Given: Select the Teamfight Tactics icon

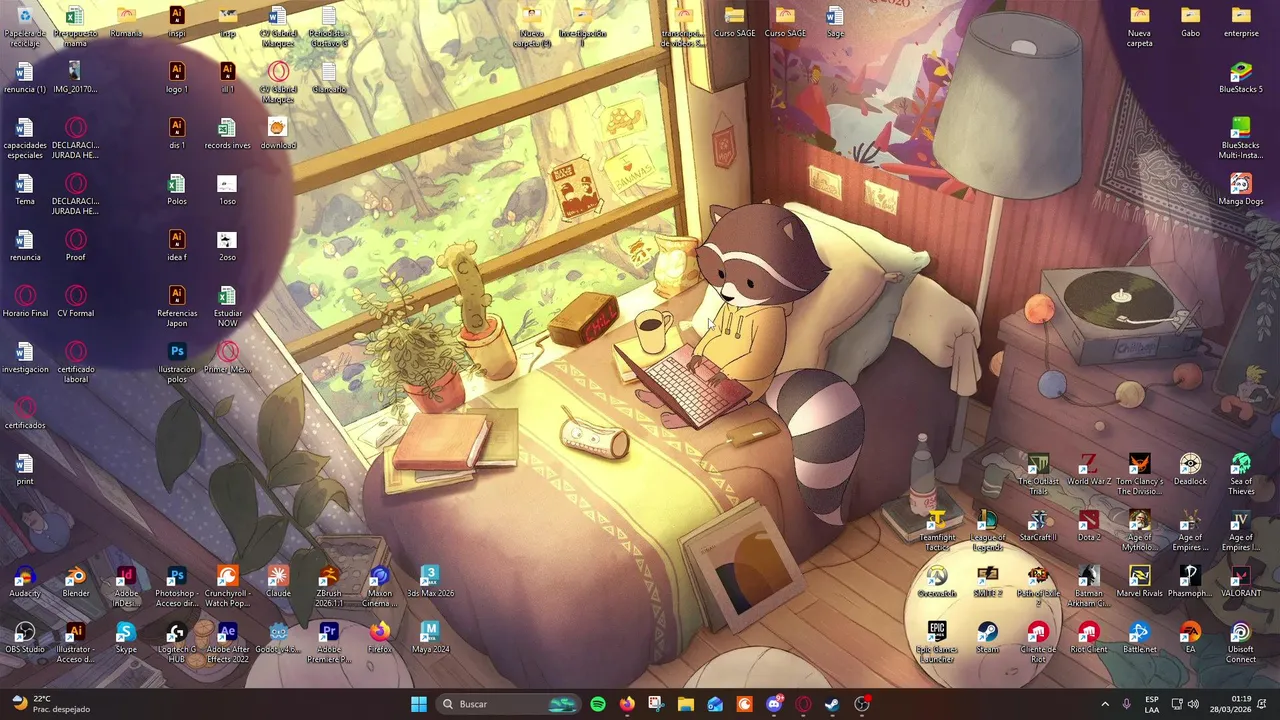Looking at the screenshot, I should (937, 531).
